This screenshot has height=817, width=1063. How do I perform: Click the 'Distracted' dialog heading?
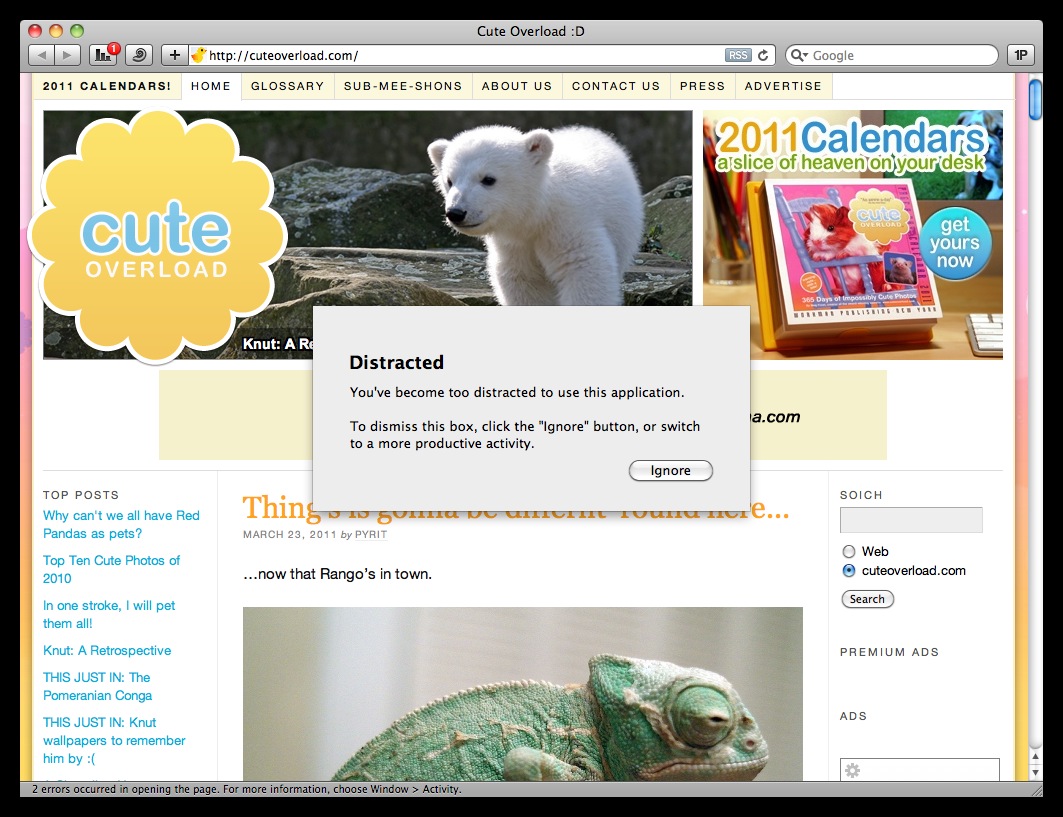point(397,363)
